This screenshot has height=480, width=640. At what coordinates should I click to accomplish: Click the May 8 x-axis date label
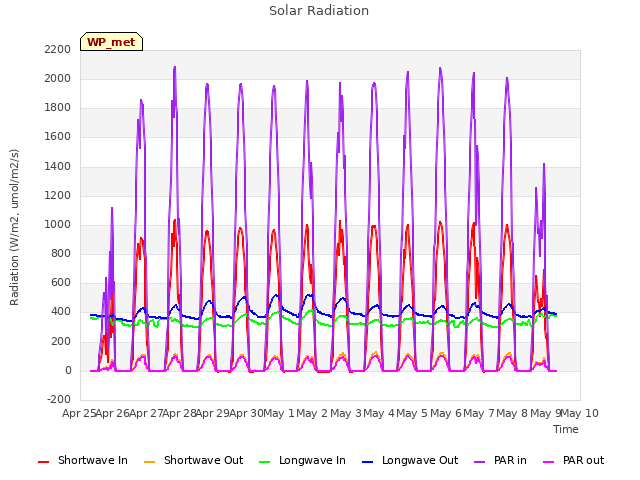512,413
